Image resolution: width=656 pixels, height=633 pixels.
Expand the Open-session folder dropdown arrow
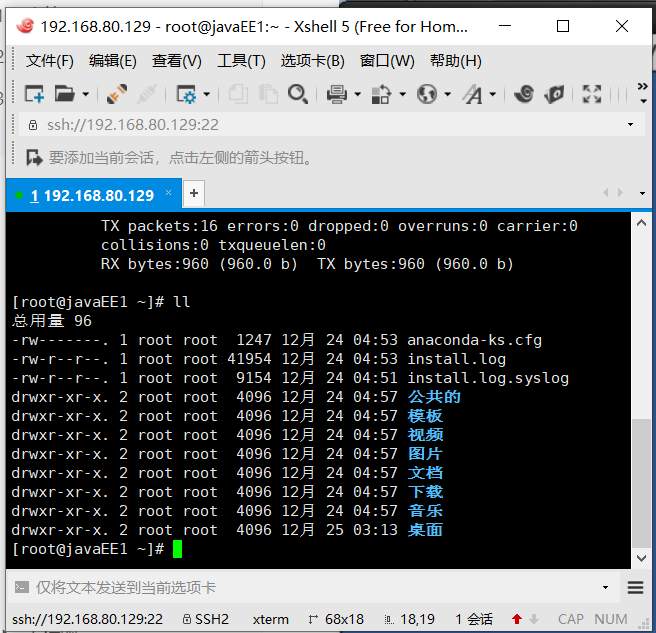click(86, 94)
